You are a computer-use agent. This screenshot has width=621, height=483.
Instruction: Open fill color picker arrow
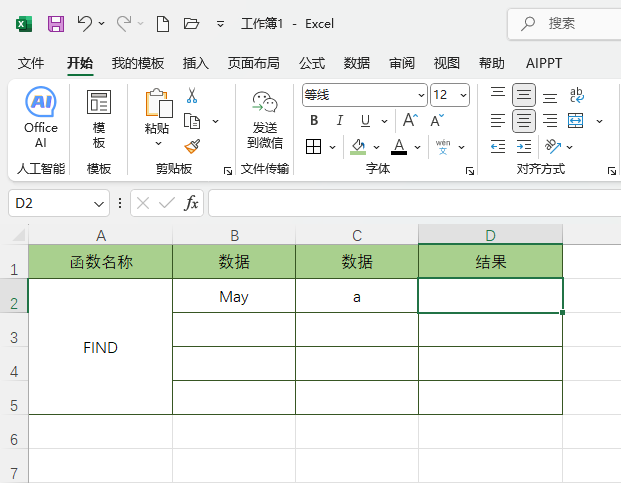click(376, 147)
